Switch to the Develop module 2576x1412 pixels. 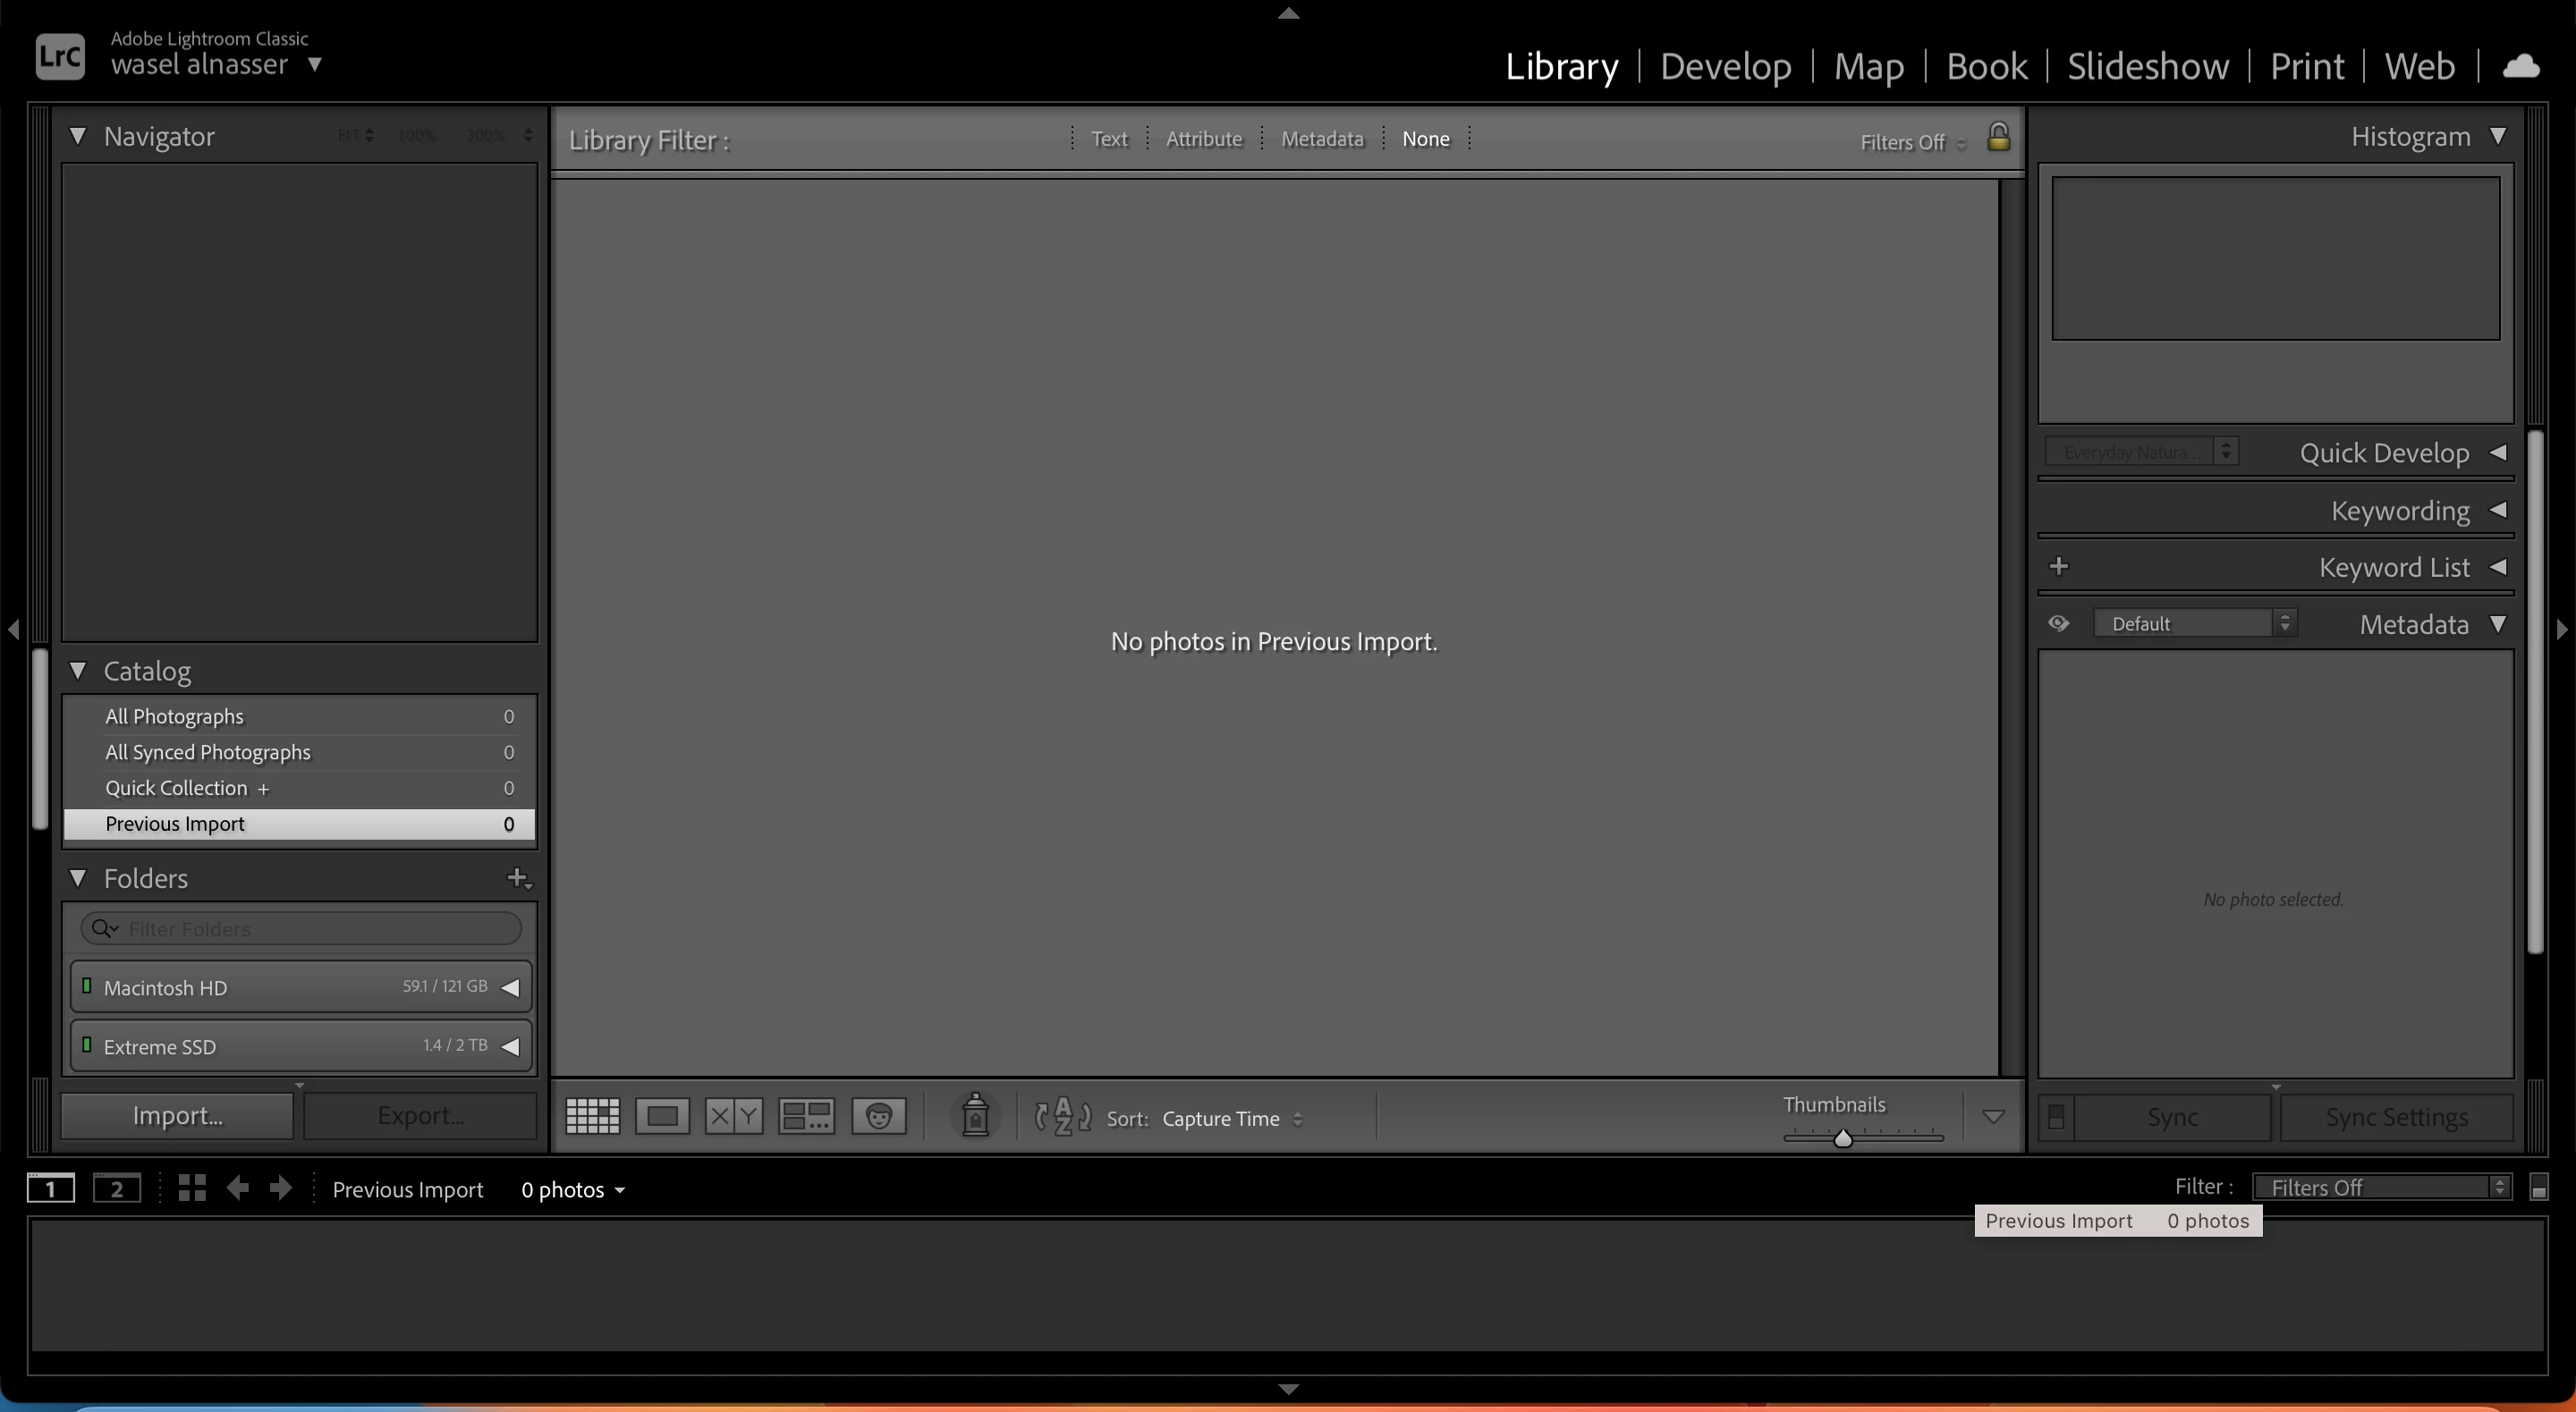[x=1725, y=66]
